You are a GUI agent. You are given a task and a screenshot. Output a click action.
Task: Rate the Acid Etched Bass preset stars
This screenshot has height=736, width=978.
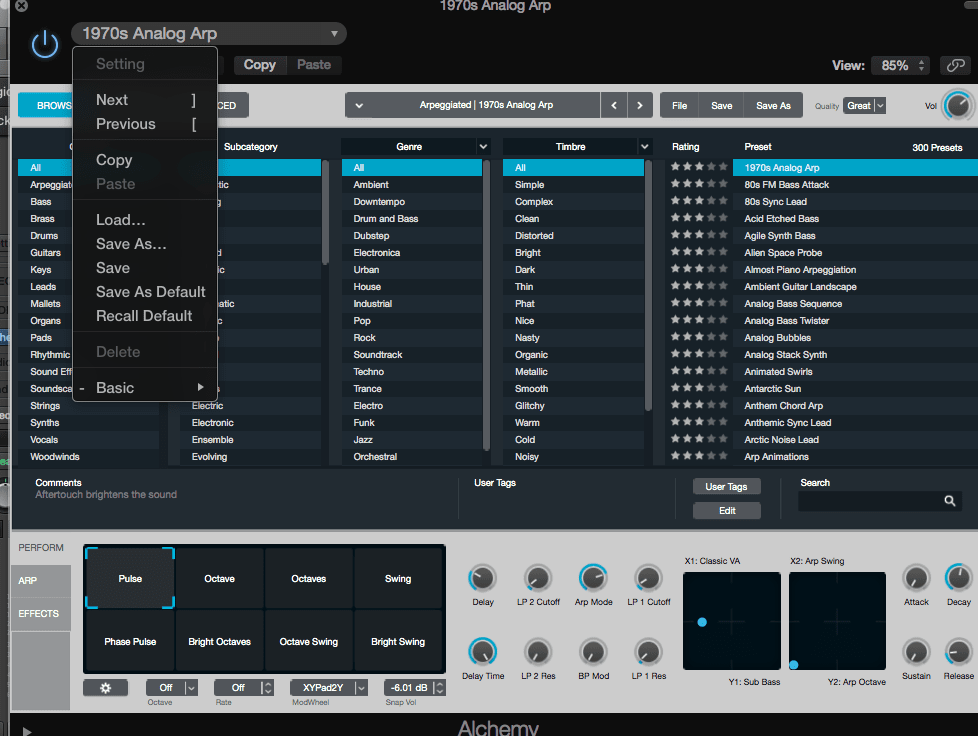point(699,218)
